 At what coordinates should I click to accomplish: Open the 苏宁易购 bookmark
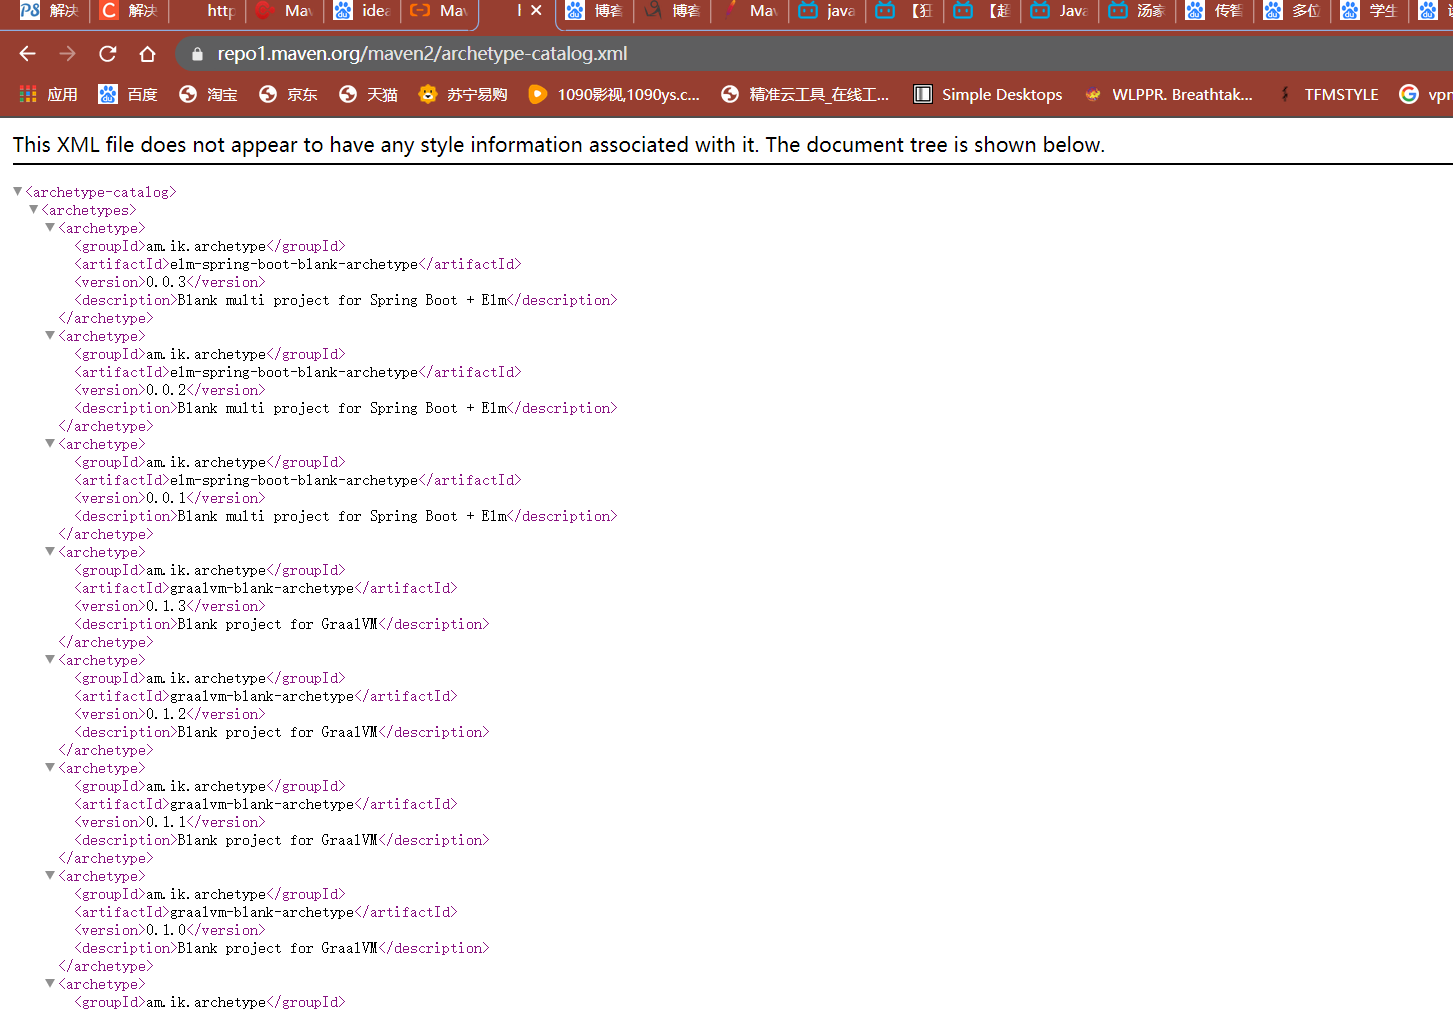pos(462,94)
